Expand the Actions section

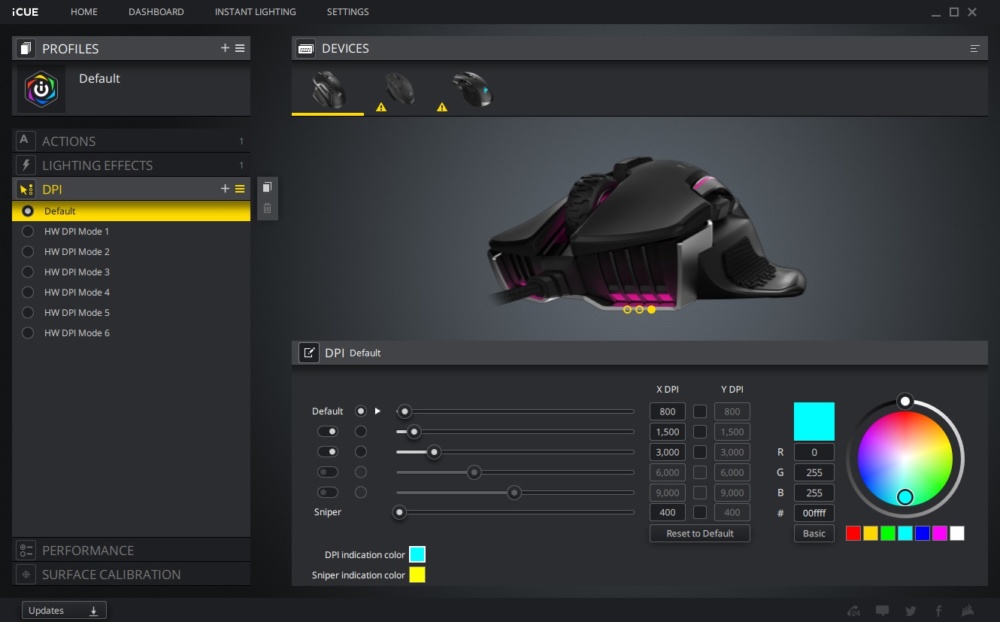click(x=131, y=141)
